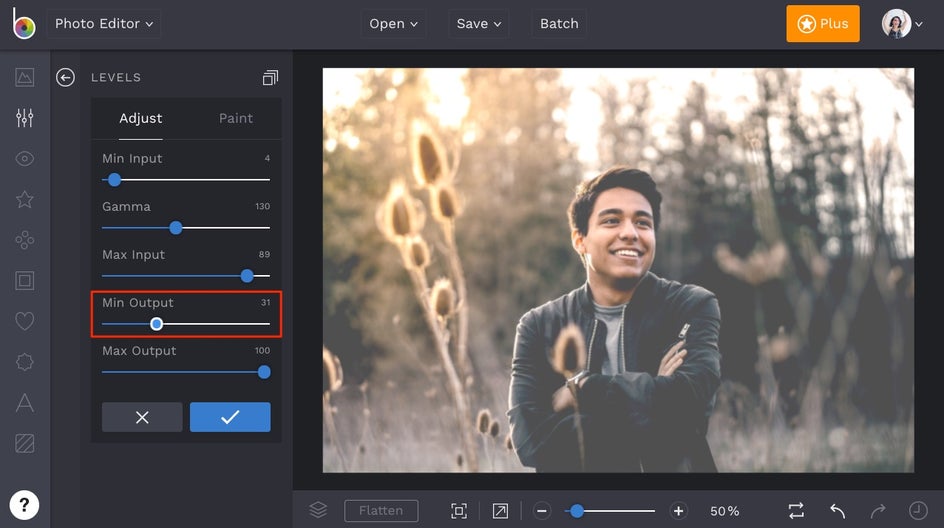This screenshot has width=944, height=528.
Task: Open the Overlays heart icon
Action: (25, 321)
